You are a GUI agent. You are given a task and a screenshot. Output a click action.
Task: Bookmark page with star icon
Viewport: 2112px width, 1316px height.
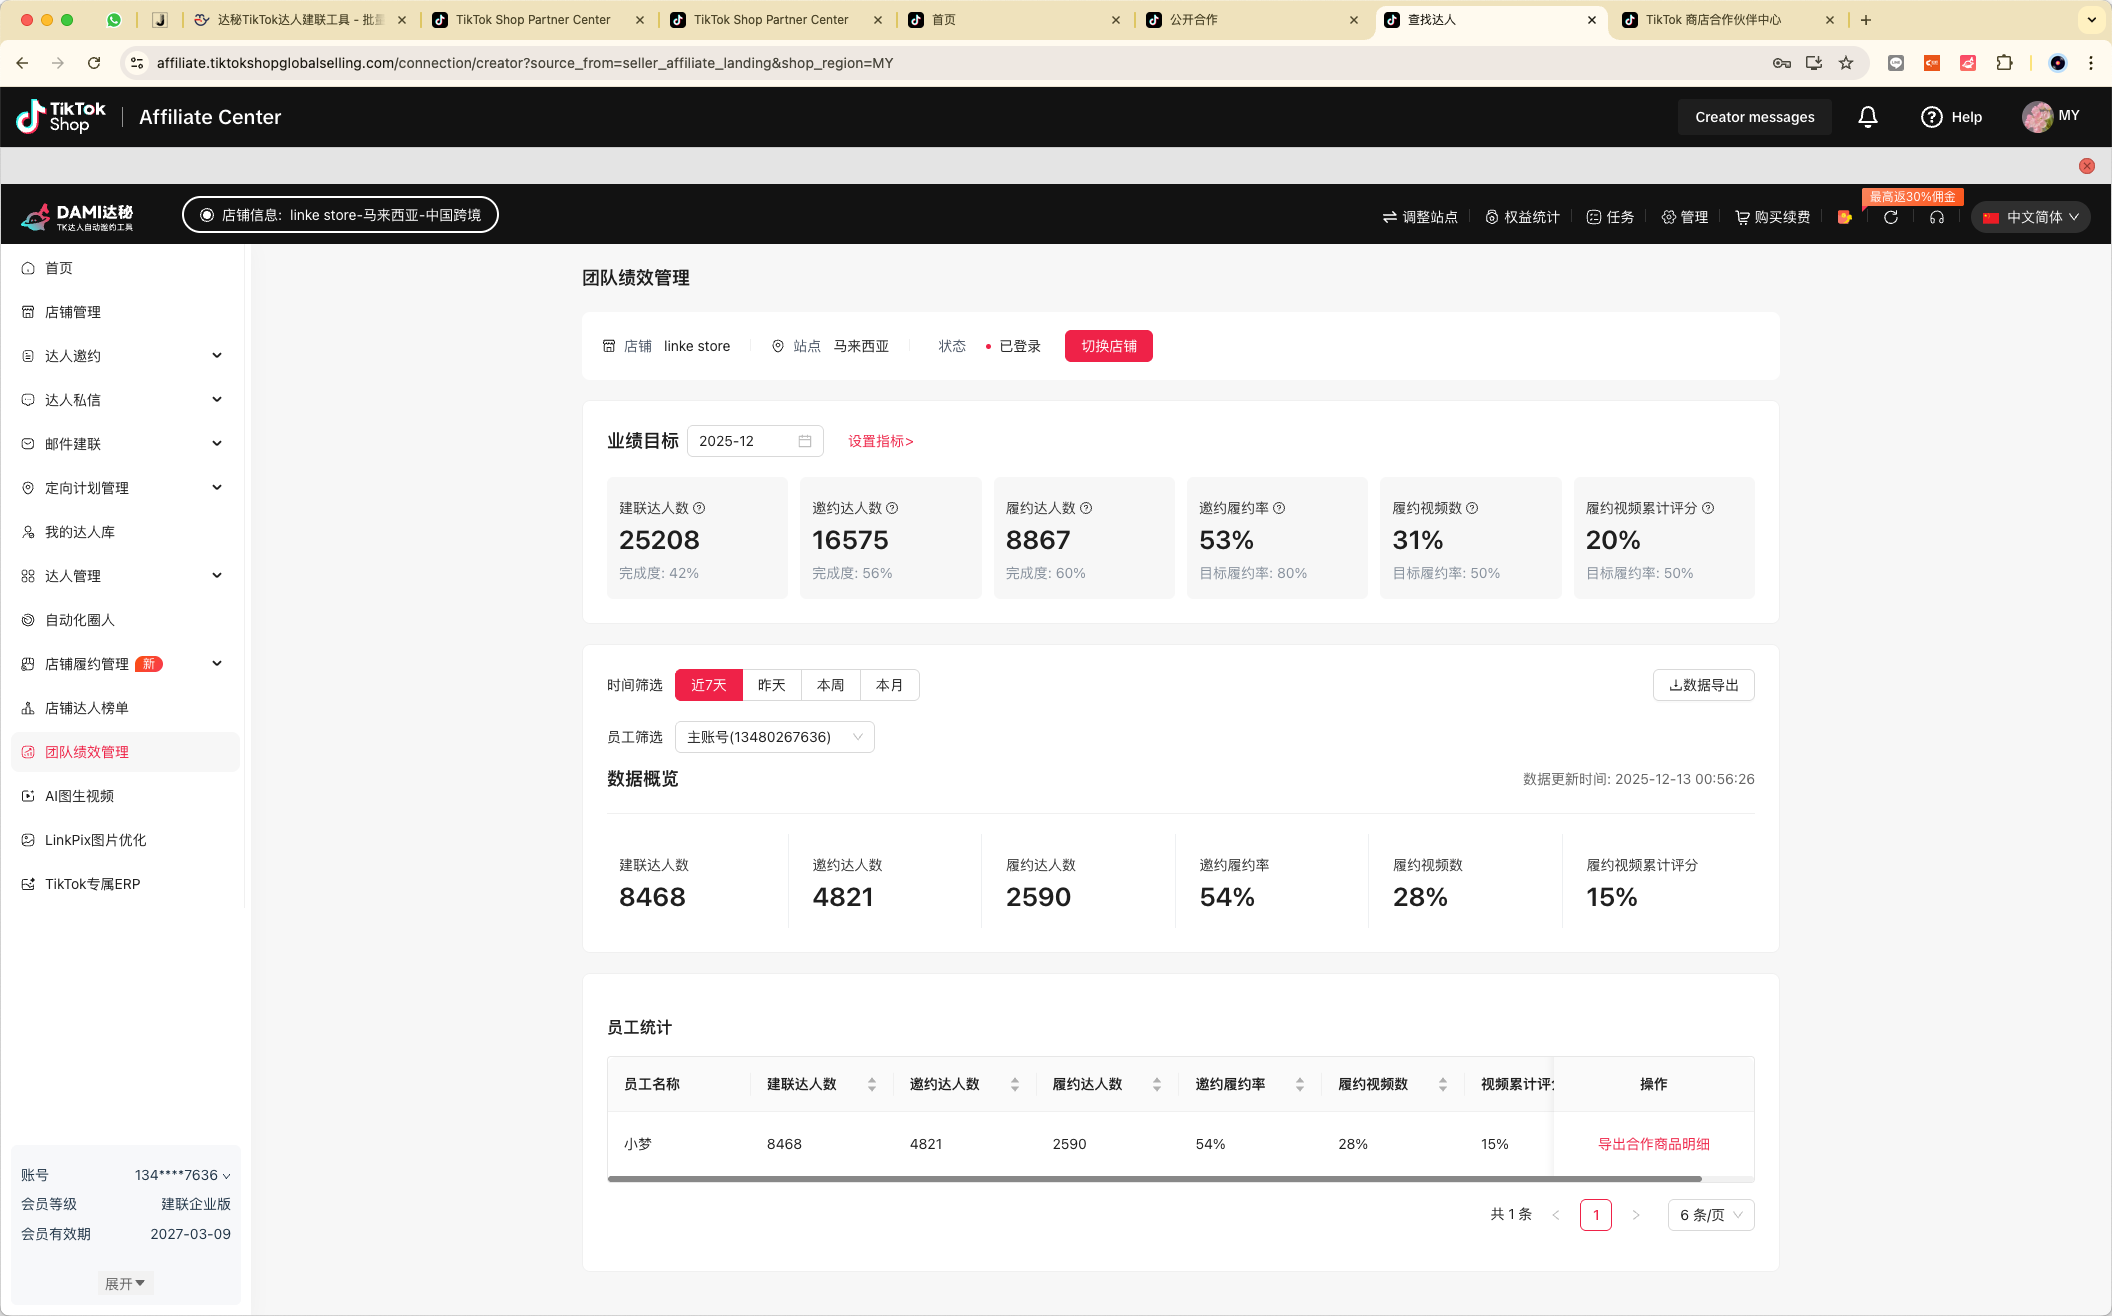(x=1846, y=63)
